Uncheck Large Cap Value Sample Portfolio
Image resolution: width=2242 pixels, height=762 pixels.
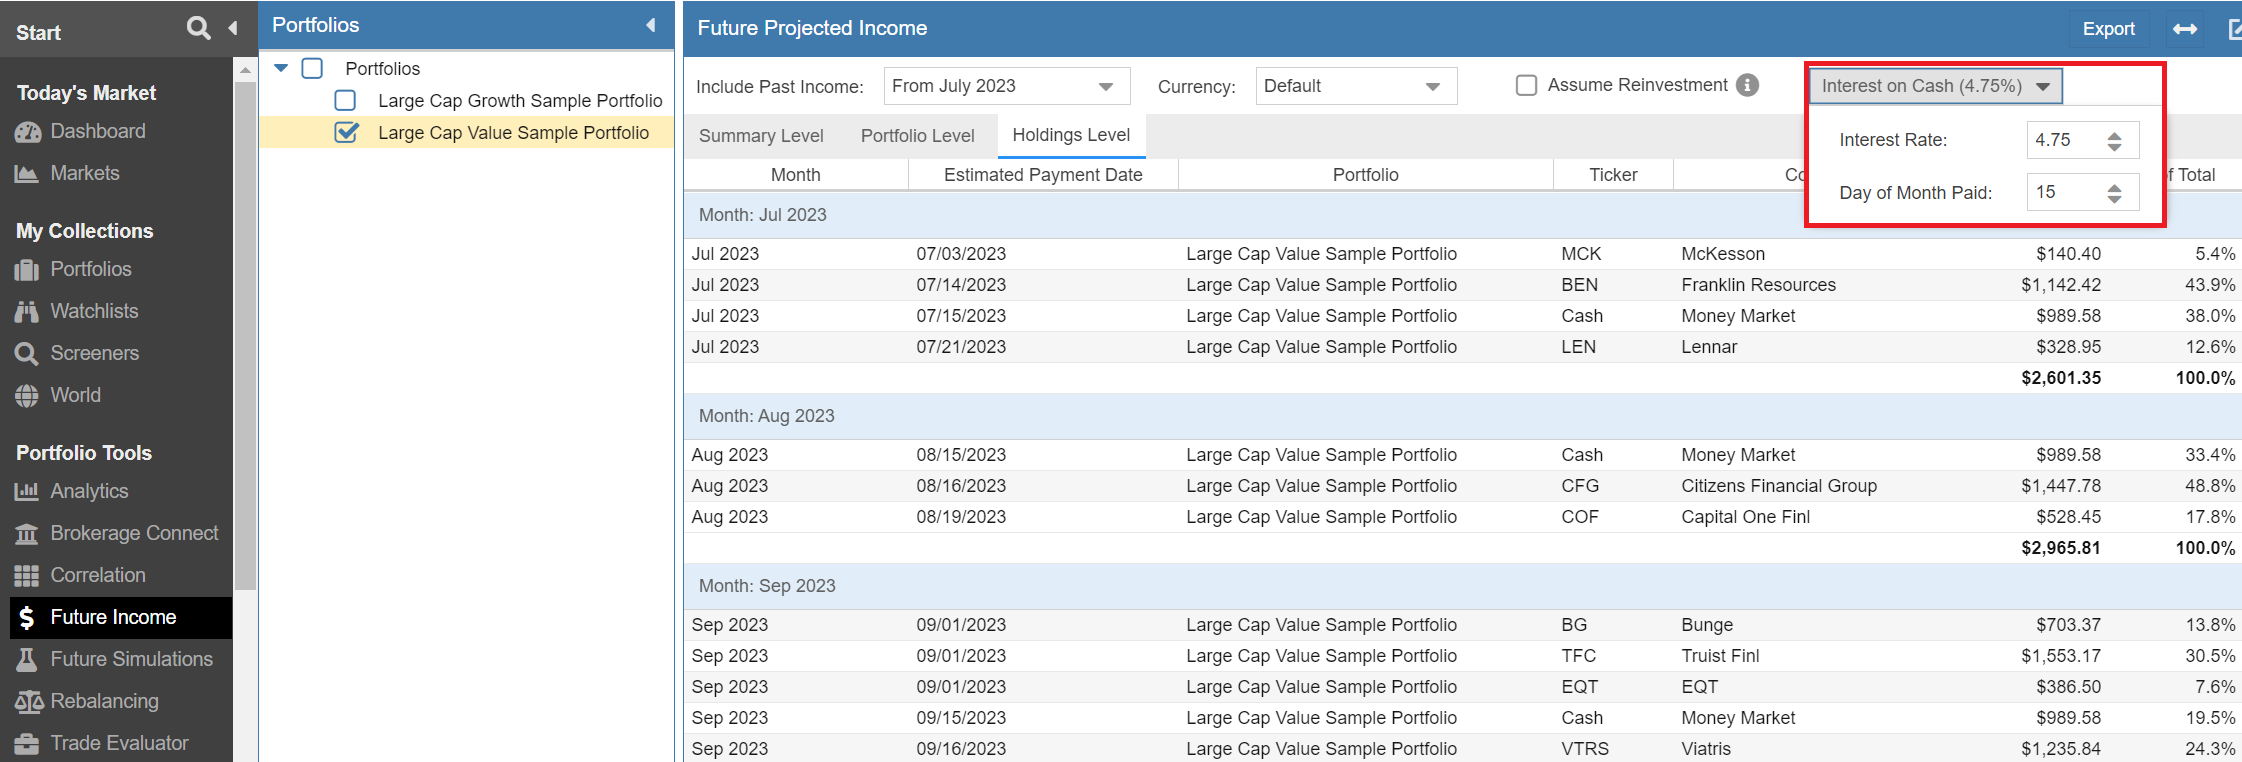(346, 133)
